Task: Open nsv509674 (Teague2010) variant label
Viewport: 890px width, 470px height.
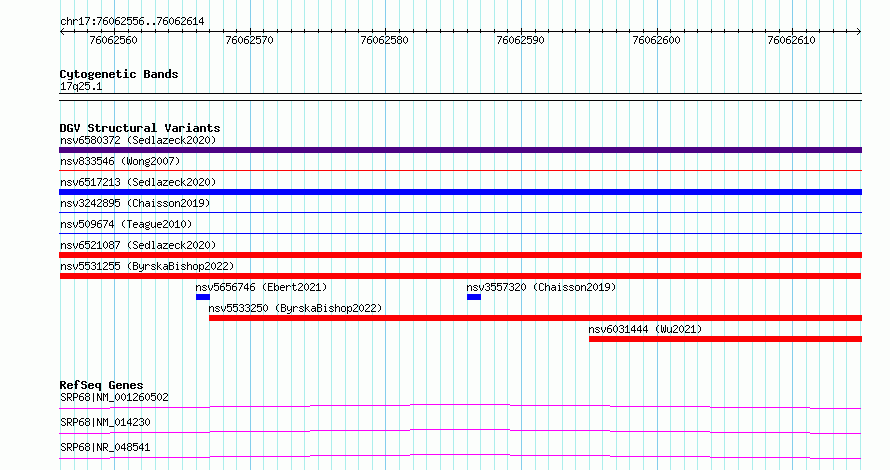Action: 126,224
